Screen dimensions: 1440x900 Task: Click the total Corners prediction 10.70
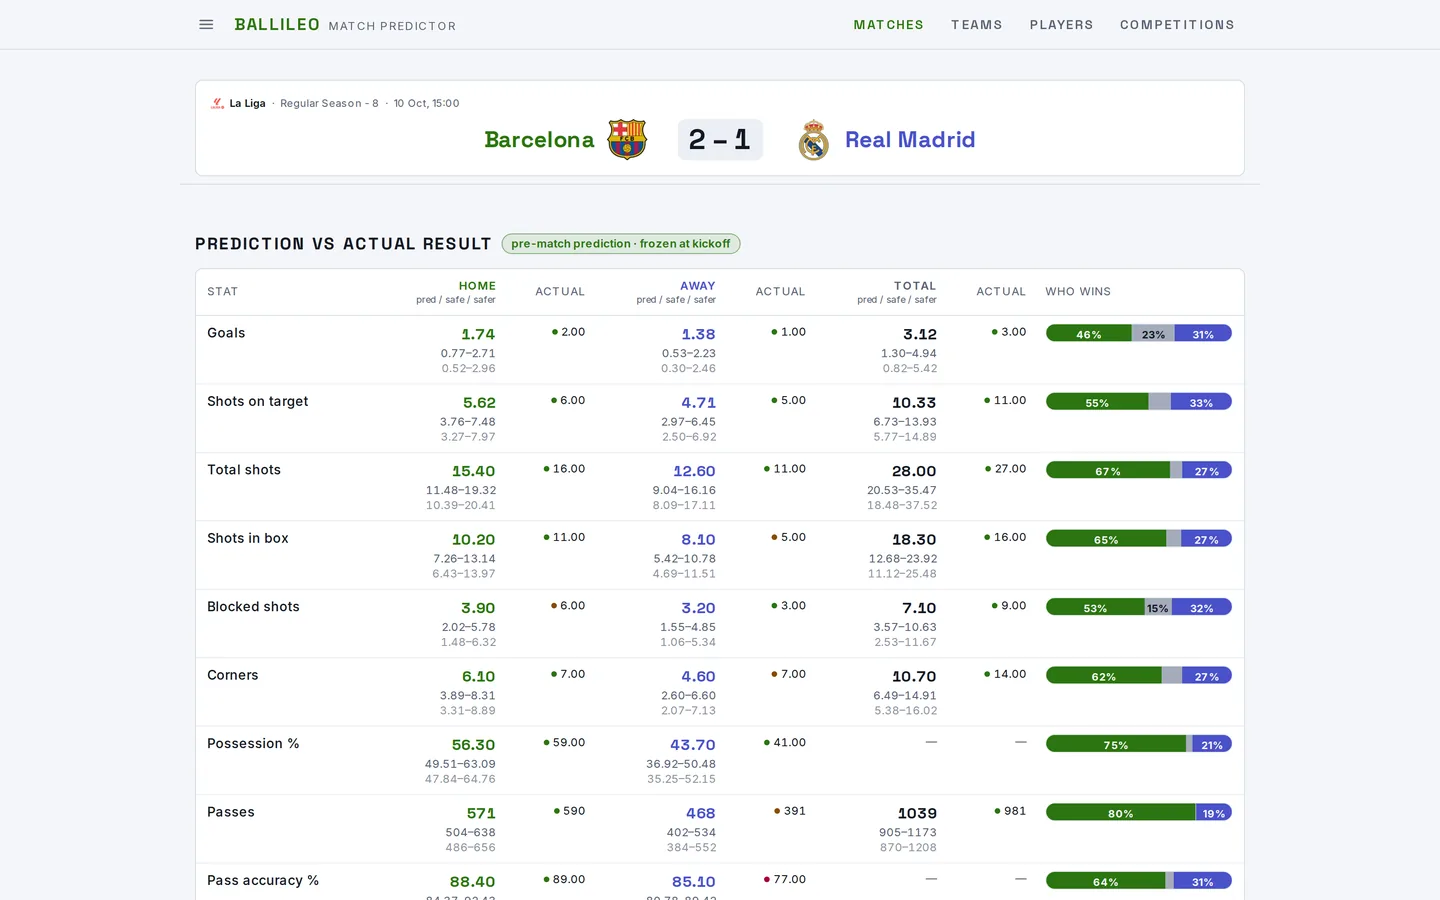pos(914,677)
